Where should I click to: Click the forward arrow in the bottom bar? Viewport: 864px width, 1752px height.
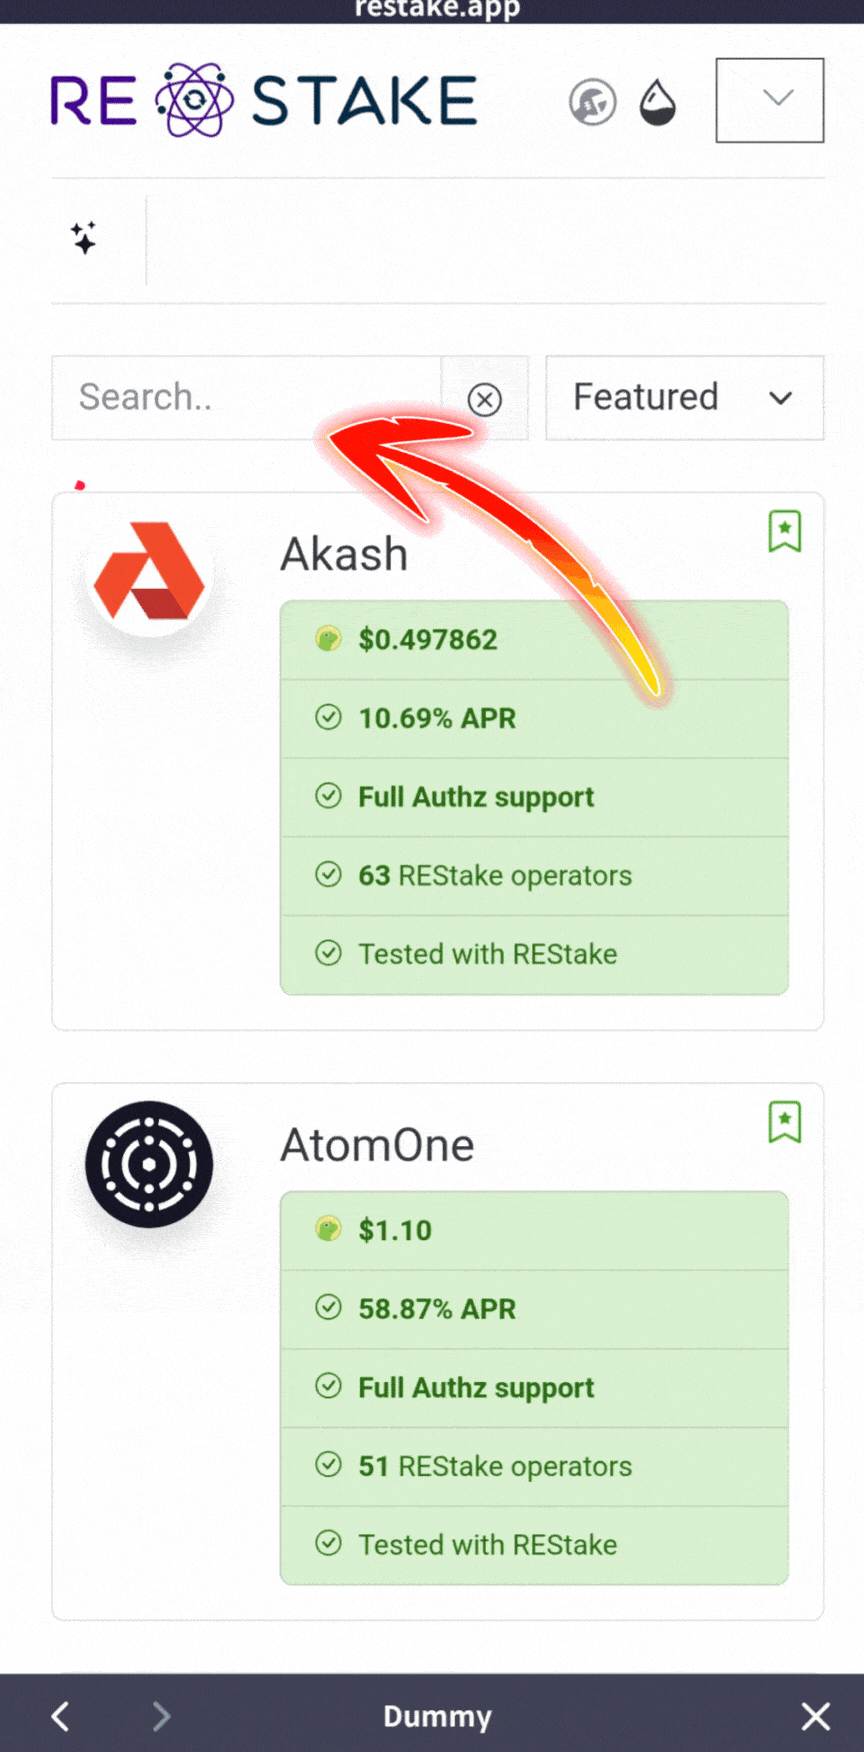tap(161, 1716)
